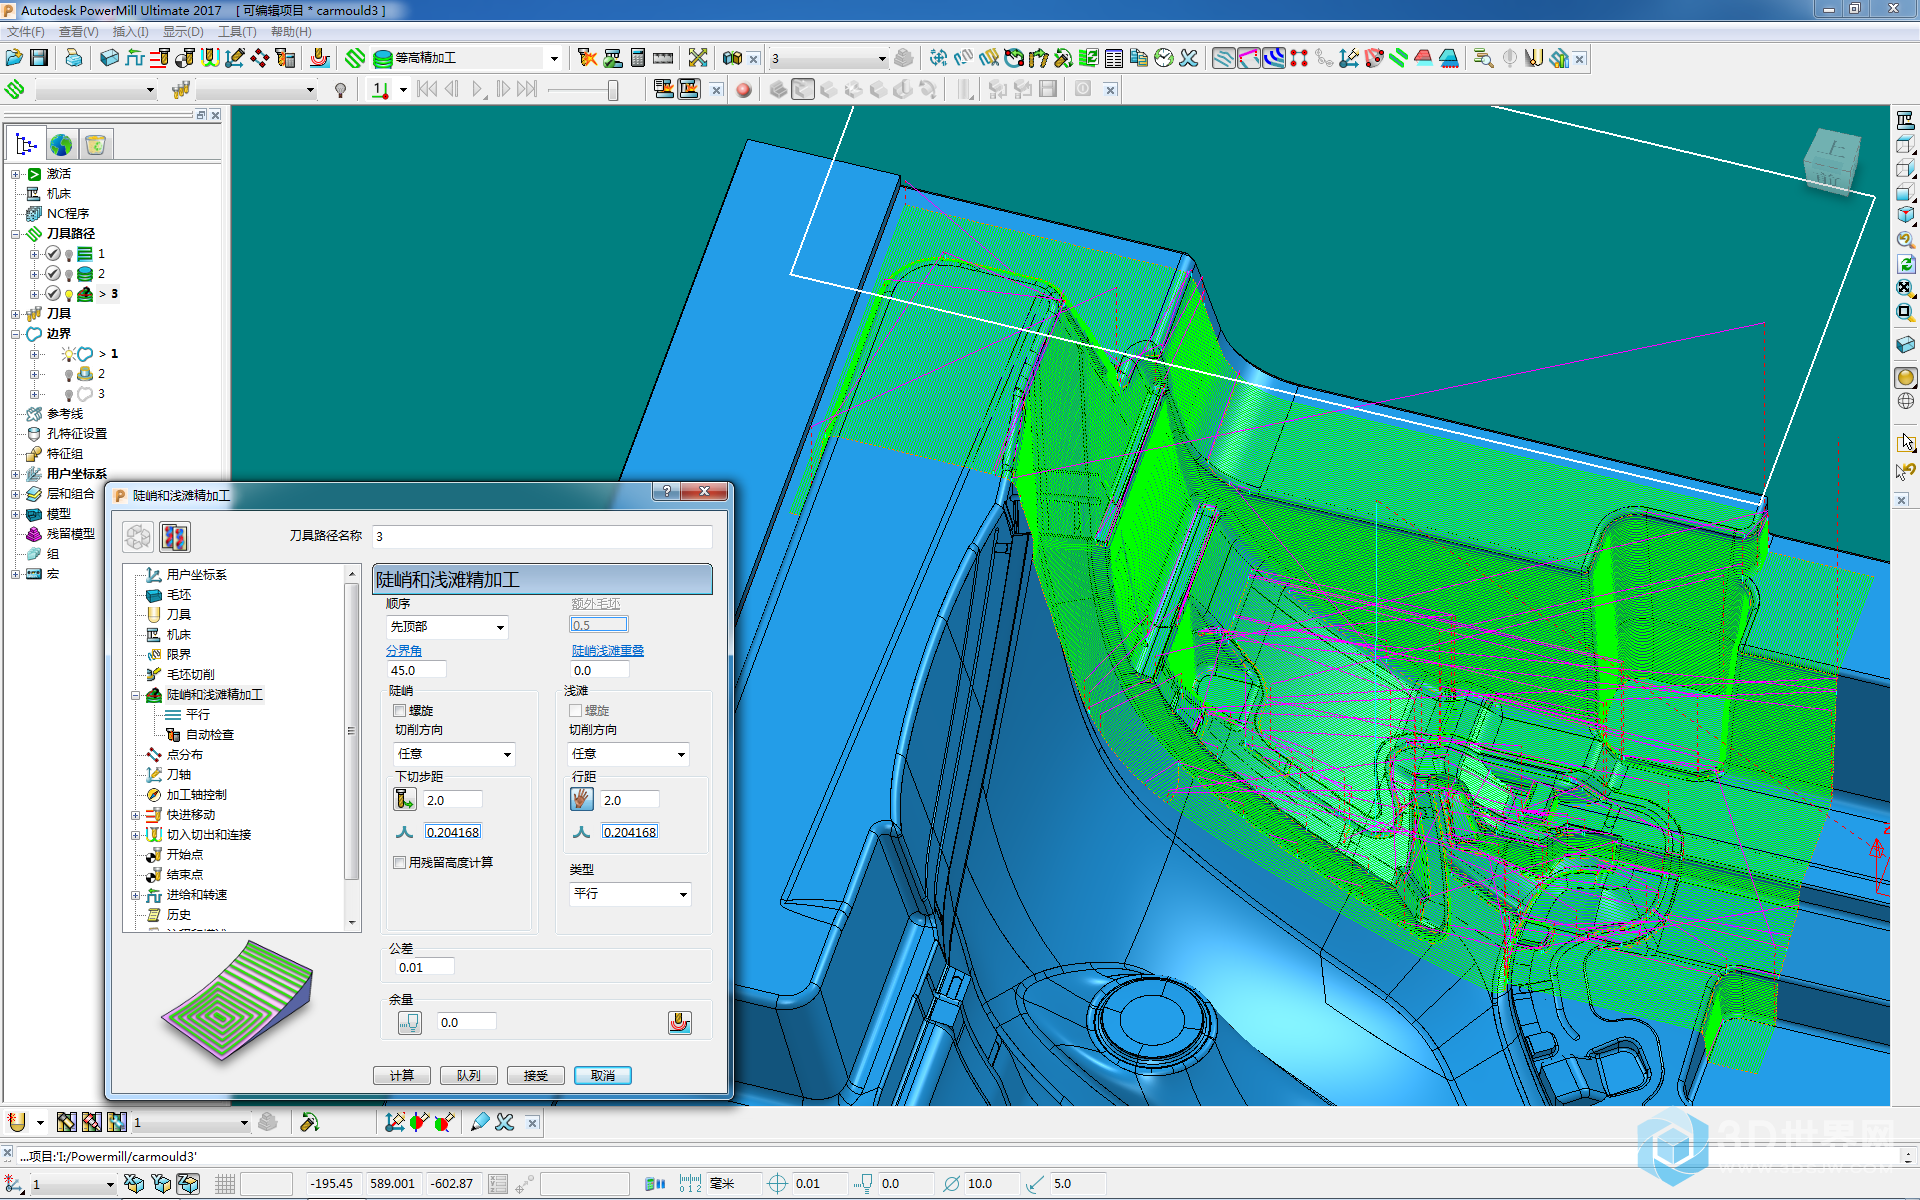
Task: Open tool axis icon in main toolbar
Action: (x=235, y=58)
